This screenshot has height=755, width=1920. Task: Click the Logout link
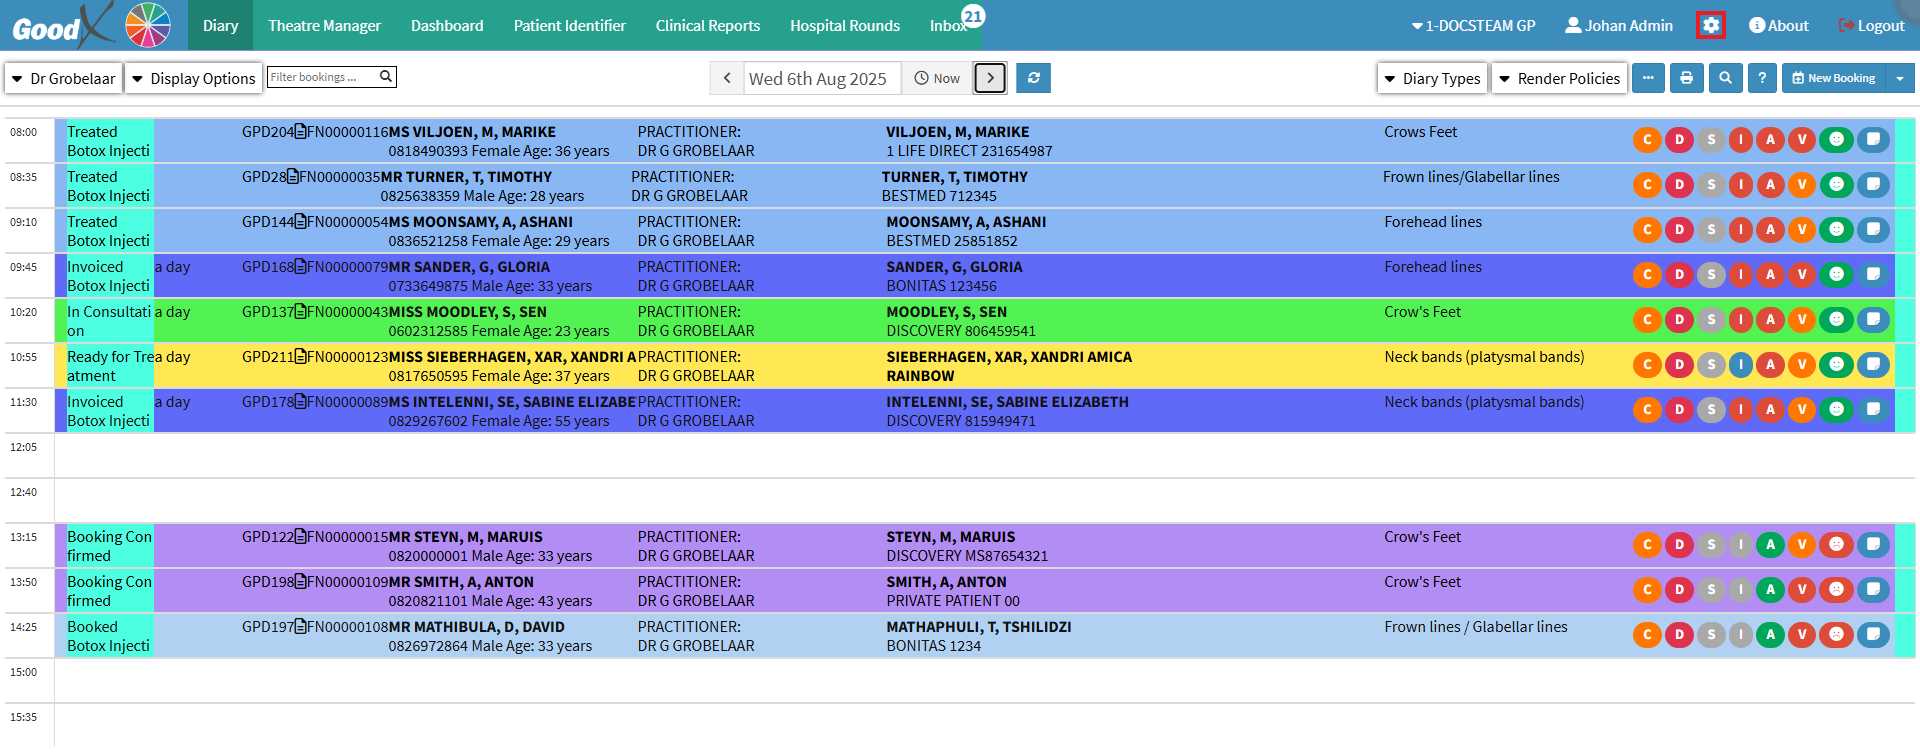point(1871,25)
